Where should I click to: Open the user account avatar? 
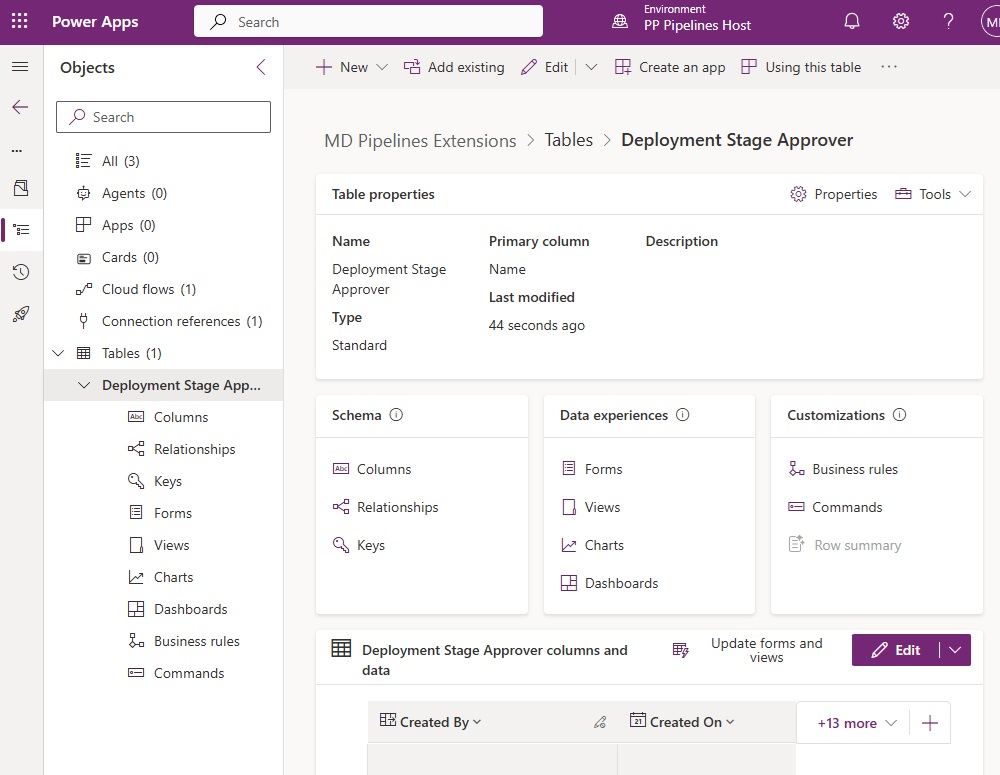click(990, 22)
